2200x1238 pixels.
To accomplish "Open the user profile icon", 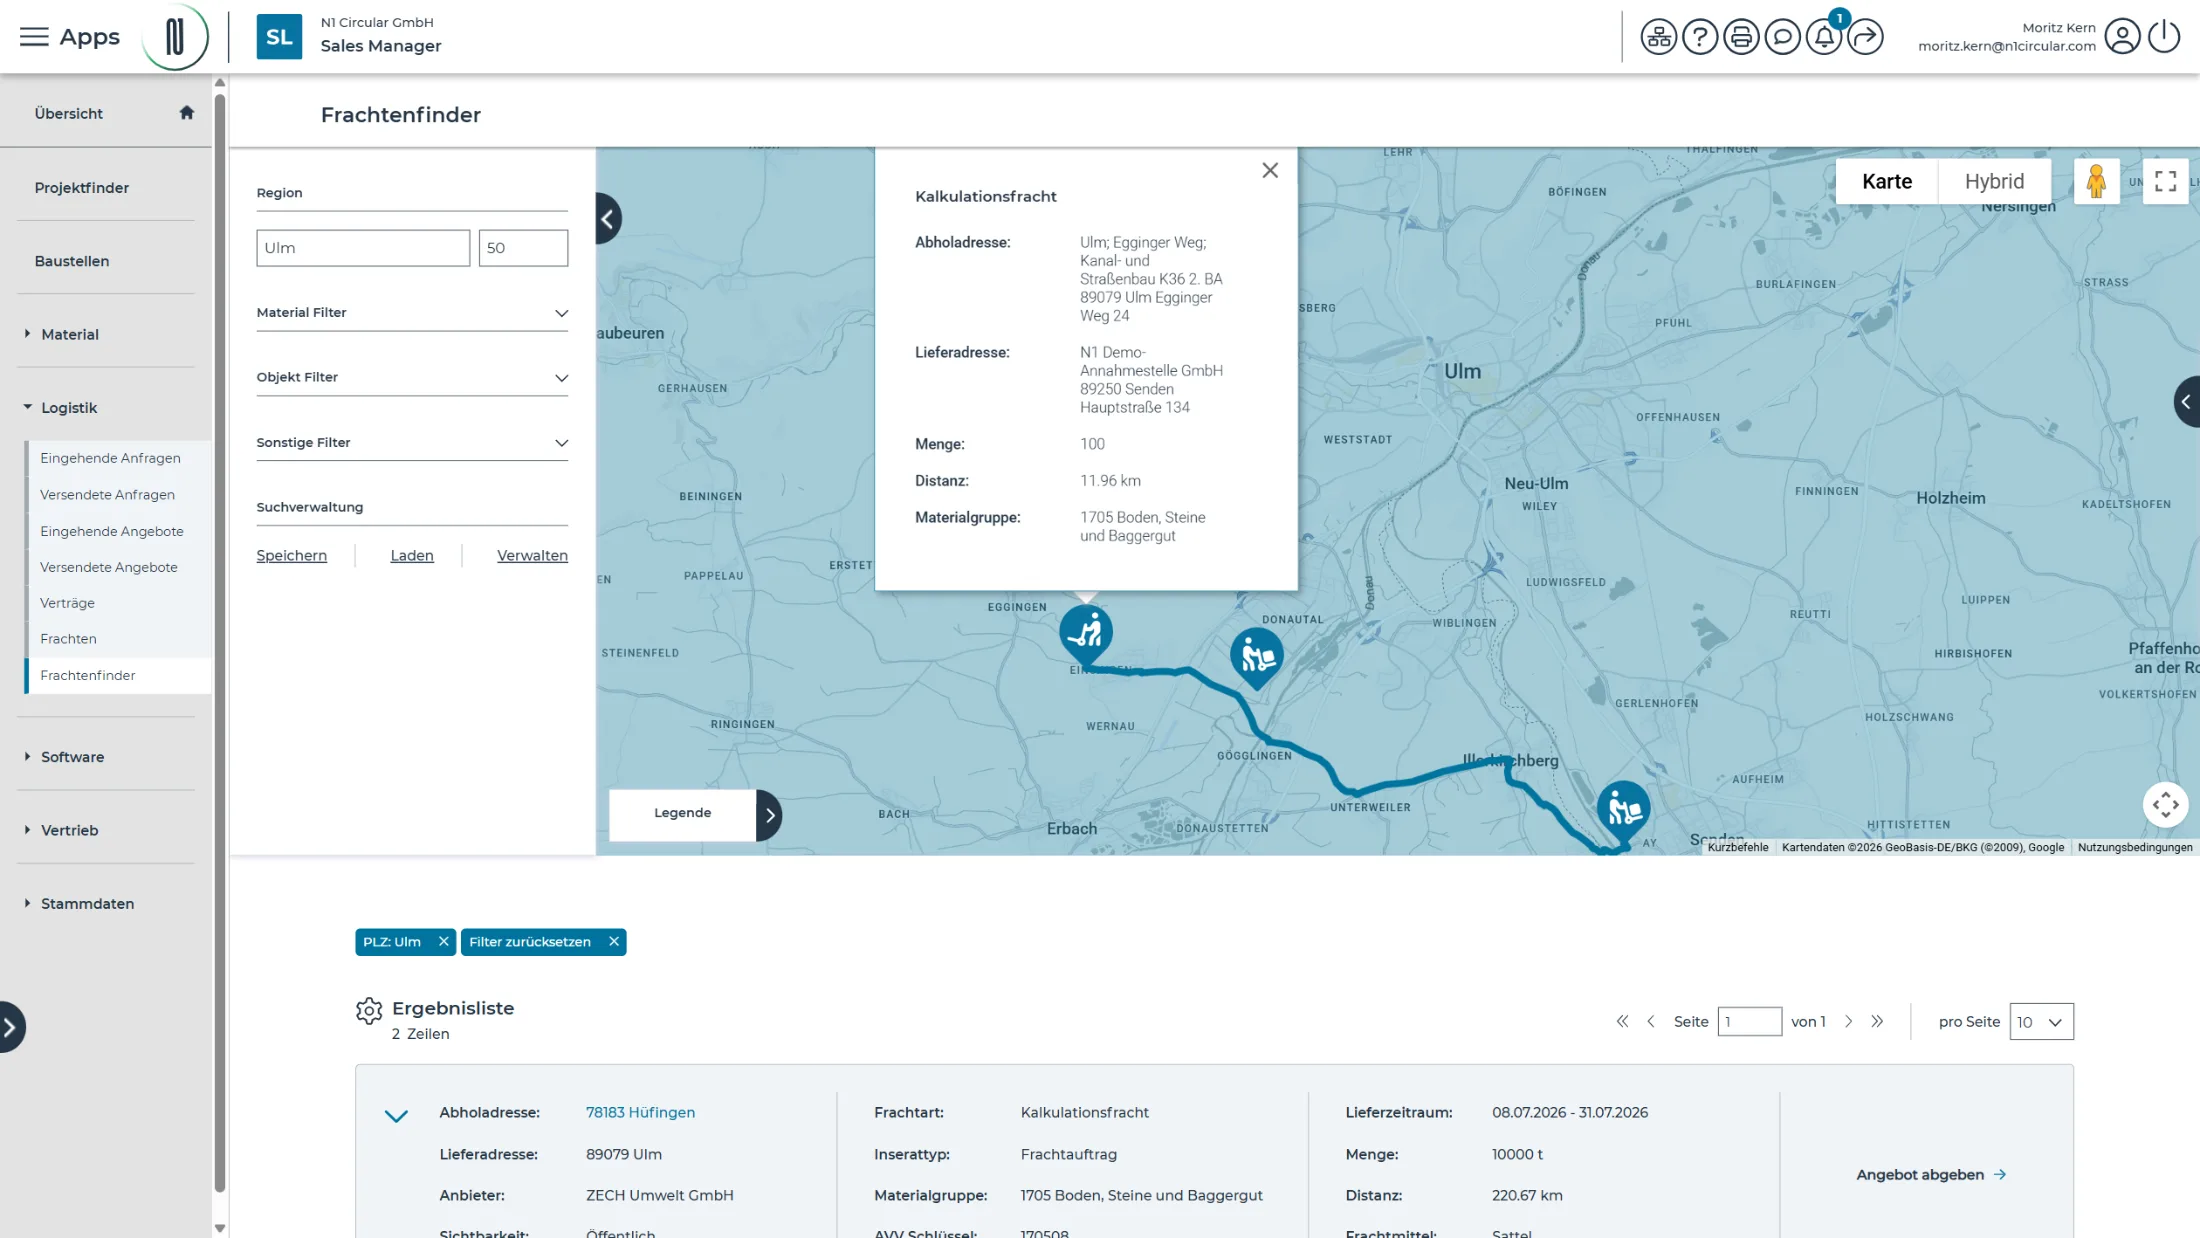I will (x=2122, y=37).
